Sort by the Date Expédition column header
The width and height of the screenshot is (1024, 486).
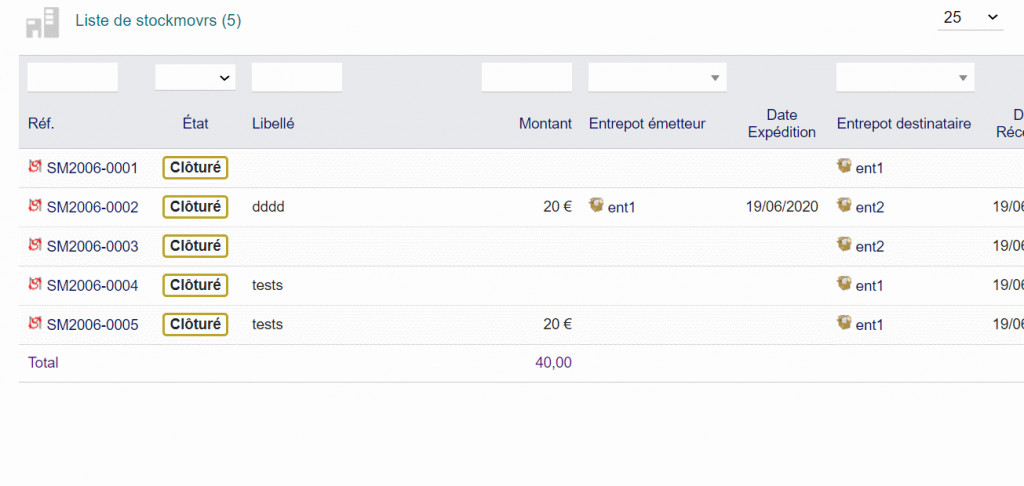click(782, 124)
